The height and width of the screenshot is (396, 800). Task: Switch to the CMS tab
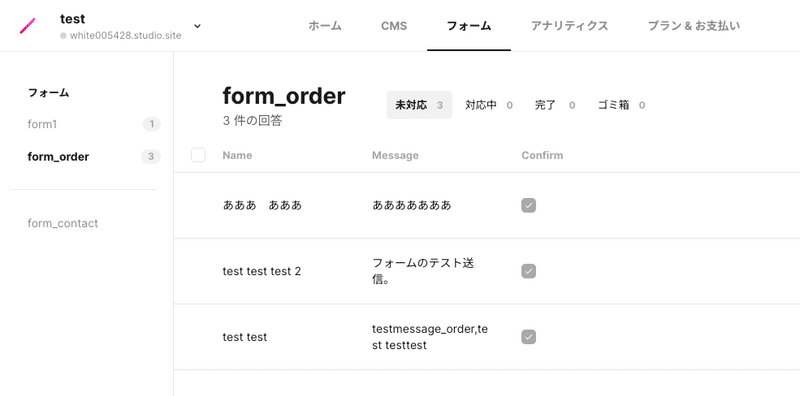point(394,26)
